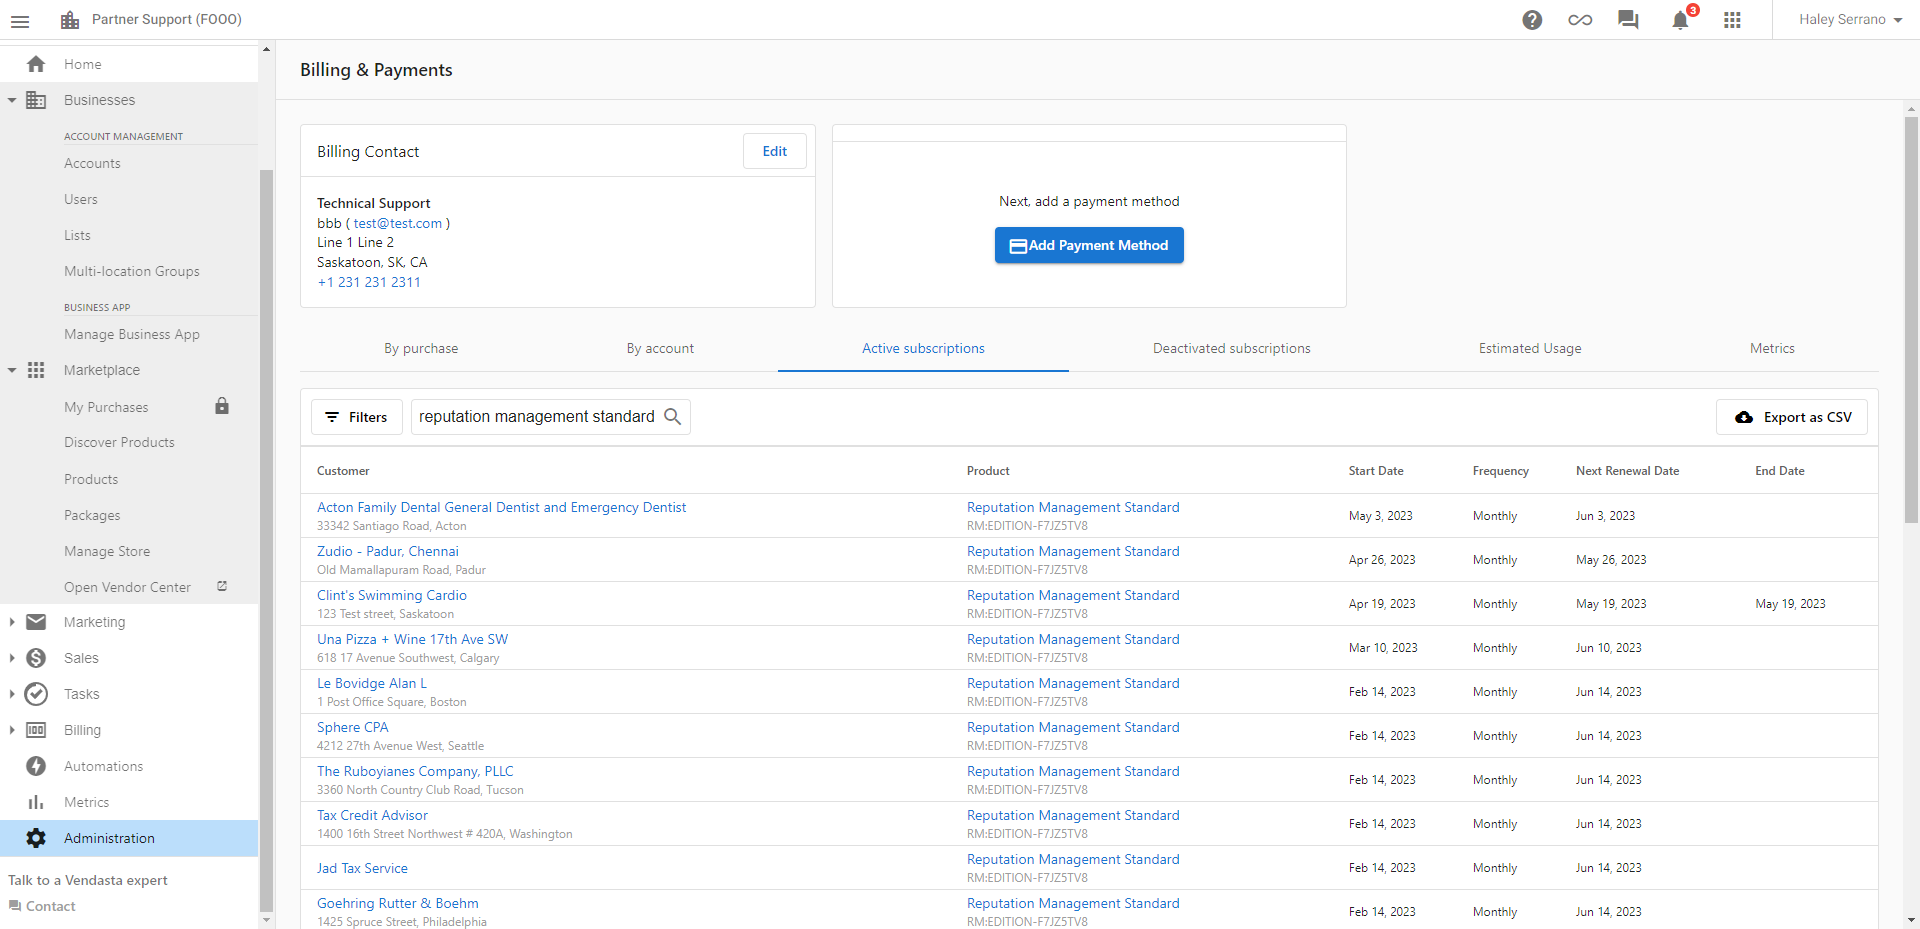Click the Marketplace grid icon

pyautogui.click(x=36, y=370)
